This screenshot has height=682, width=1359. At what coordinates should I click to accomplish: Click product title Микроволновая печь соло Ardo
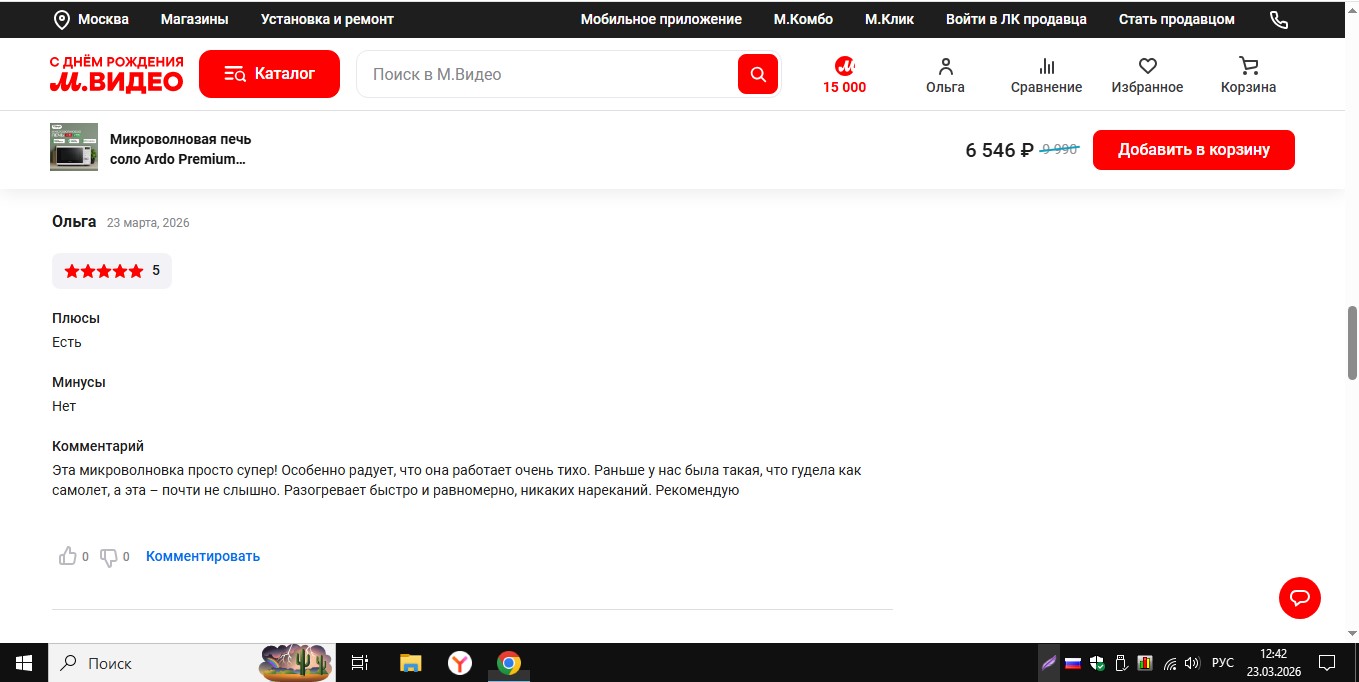(181, 149)
